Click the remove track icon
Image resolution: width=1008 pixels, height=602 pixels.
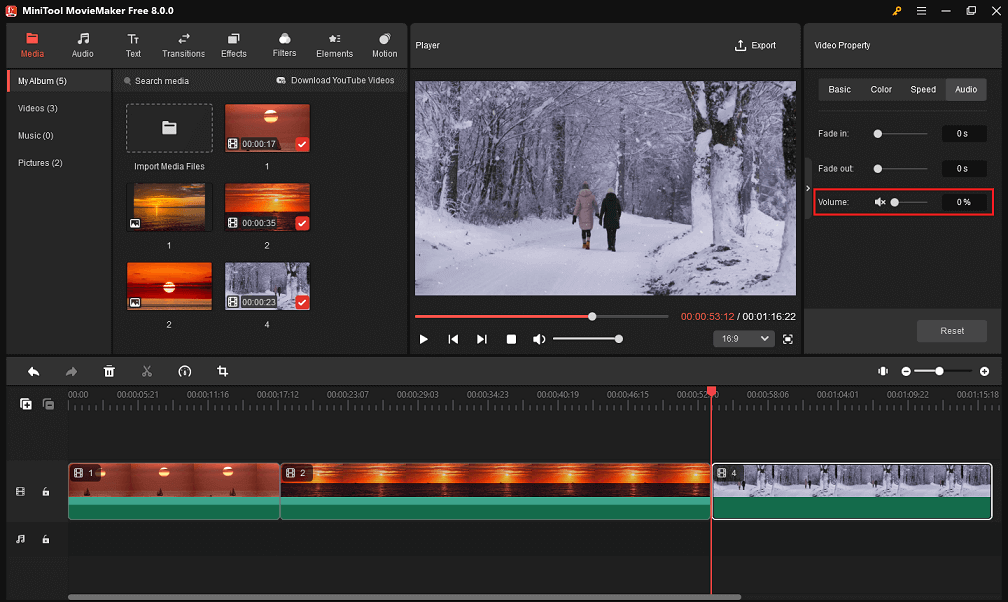click(x=48, y=404)
